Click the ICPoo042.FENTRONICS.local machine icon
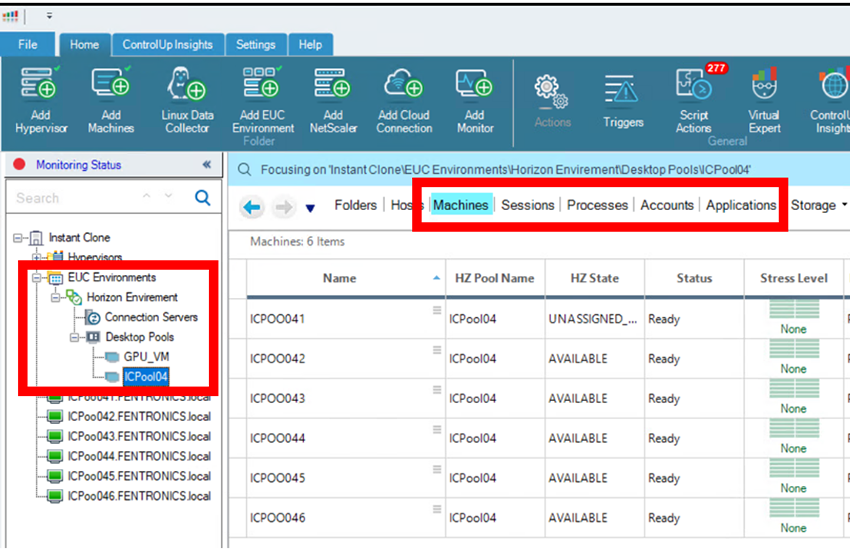Viewport: 850px width, 549px height. tap(55, 417)
